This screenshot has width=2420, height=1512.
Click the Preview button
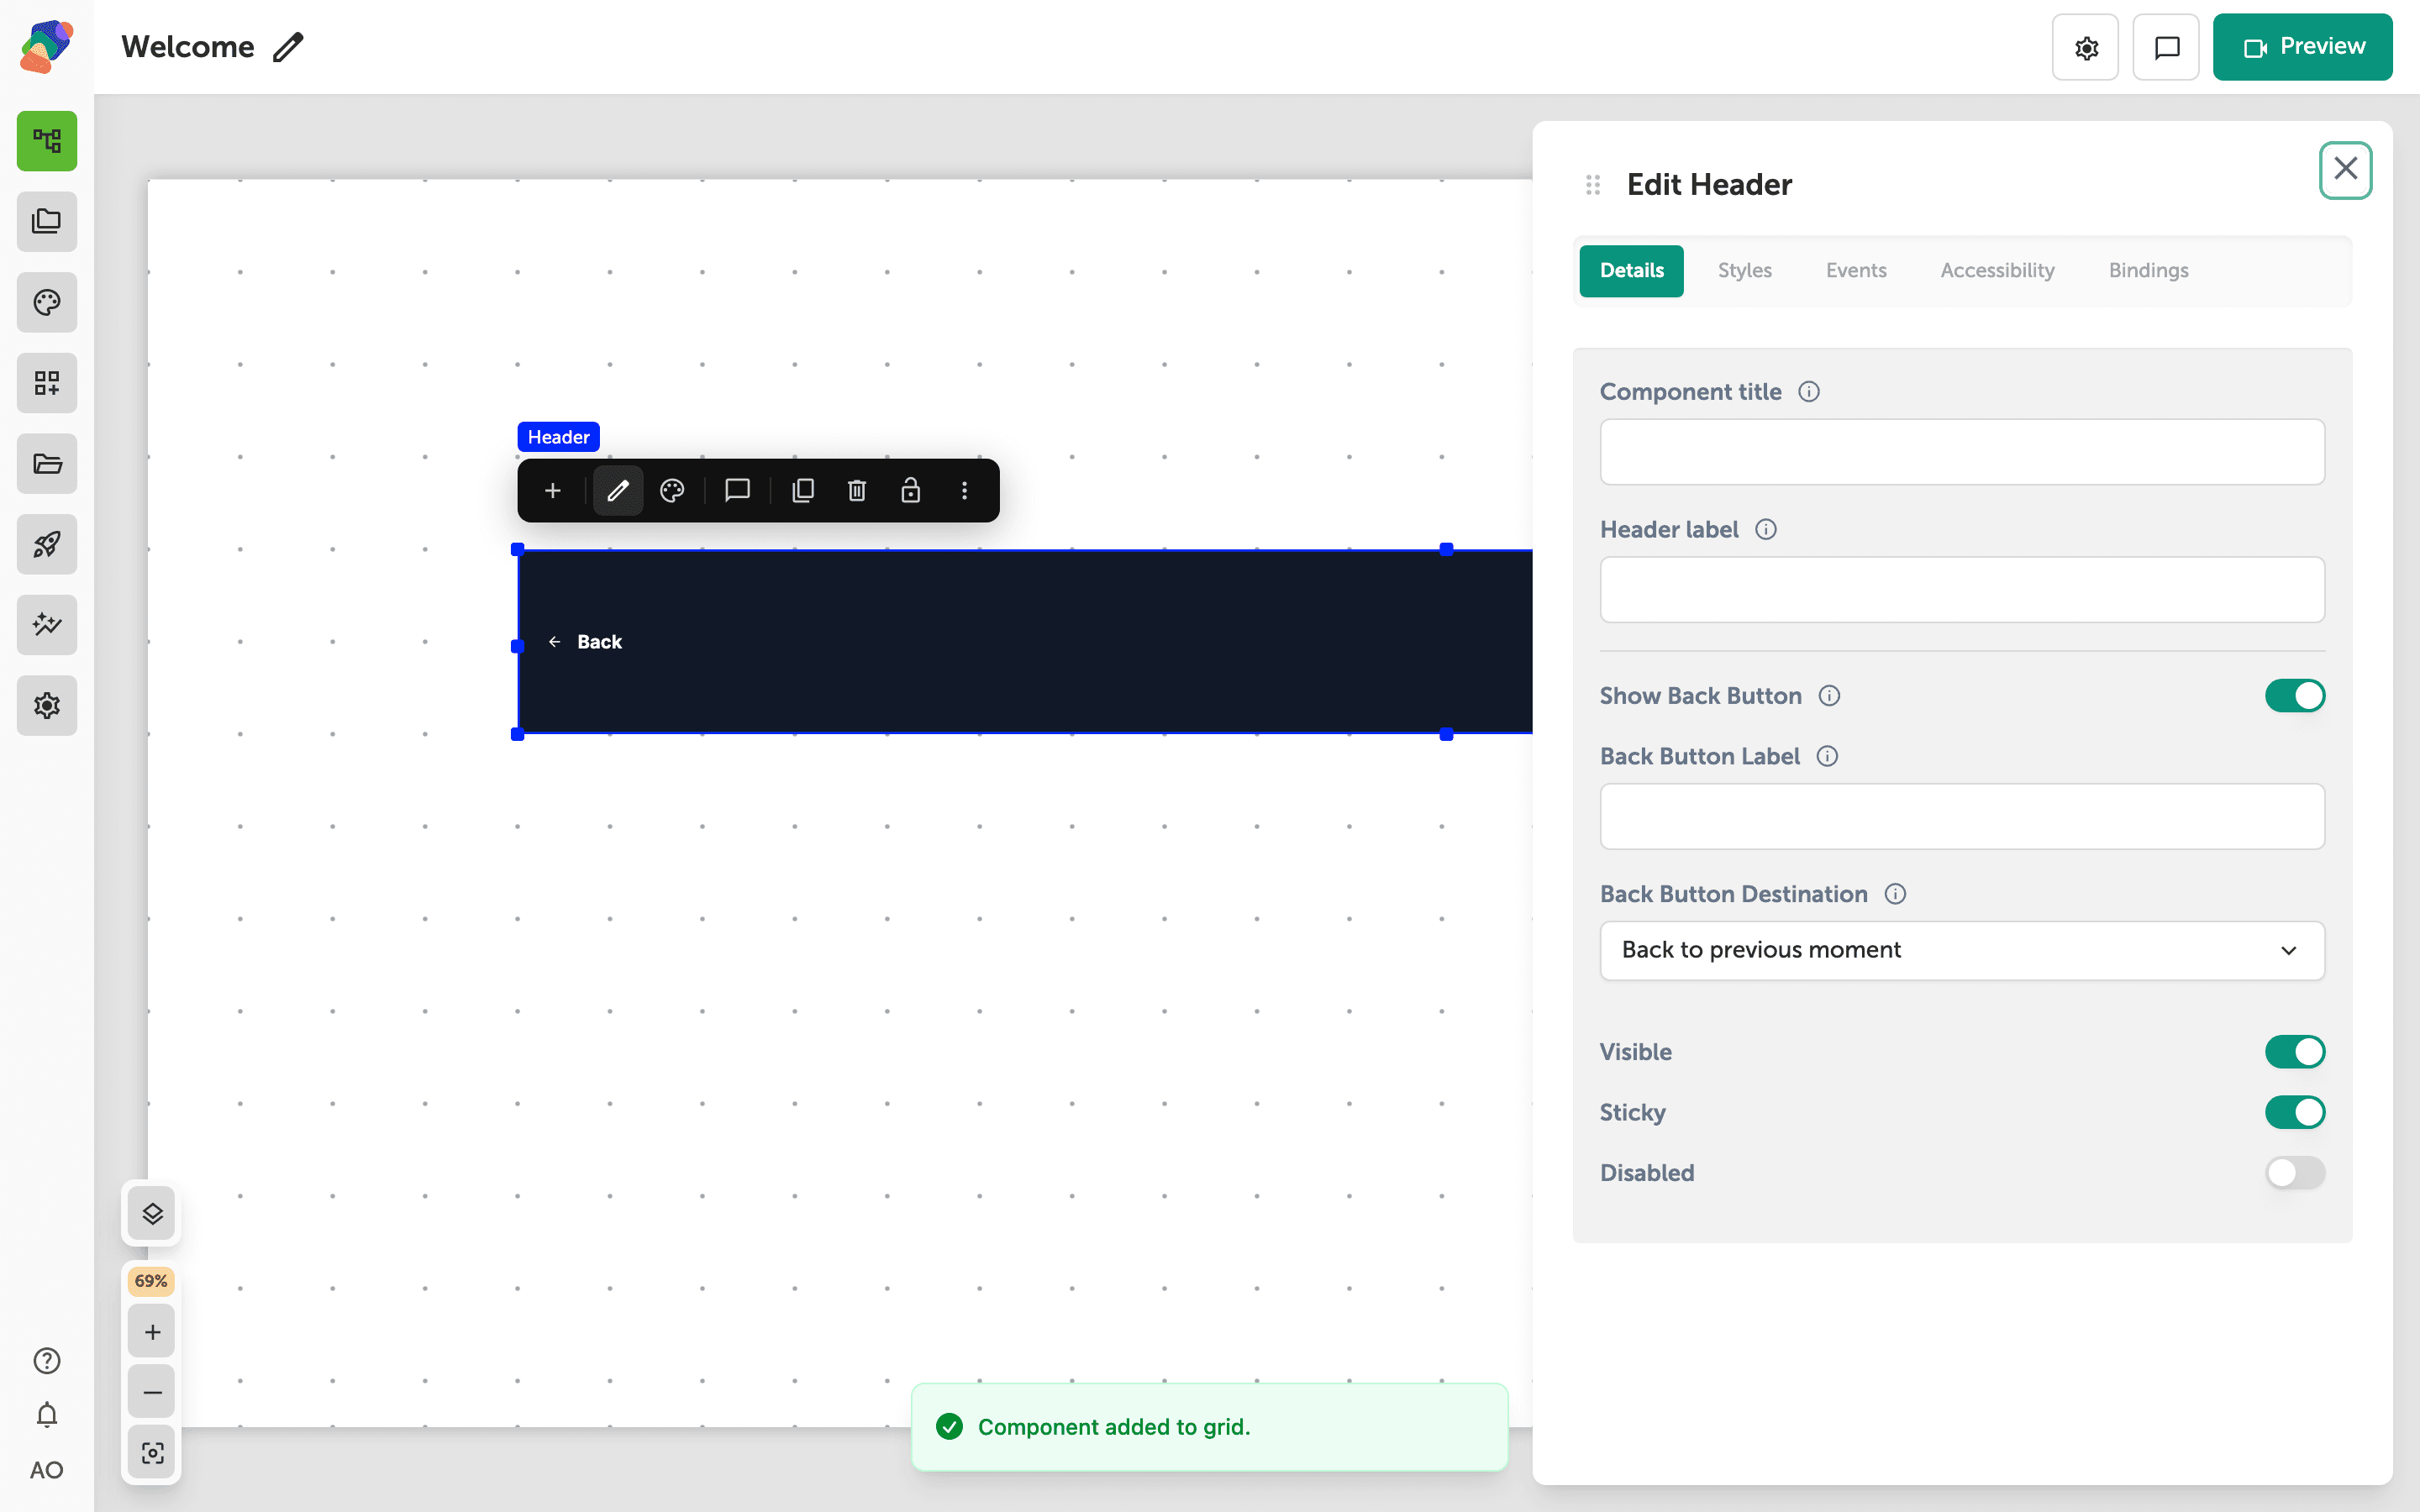[x=2302, y=47]
